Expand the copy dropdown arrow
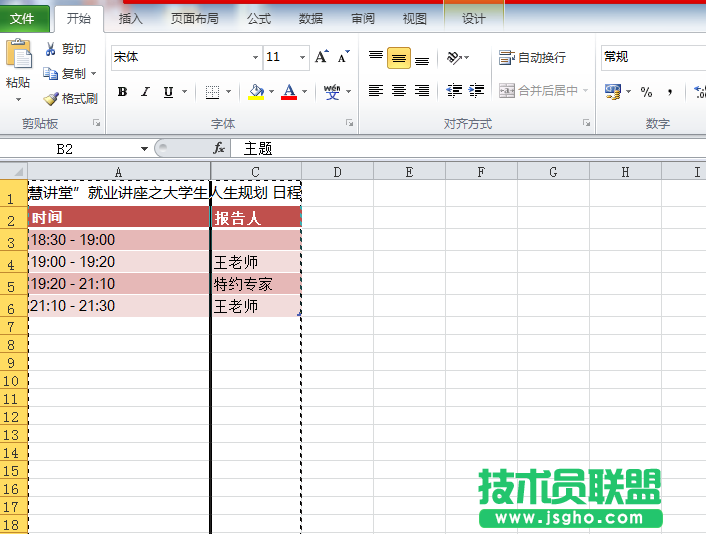The height and width of the screenshot is (534, 706). (94, 73)
